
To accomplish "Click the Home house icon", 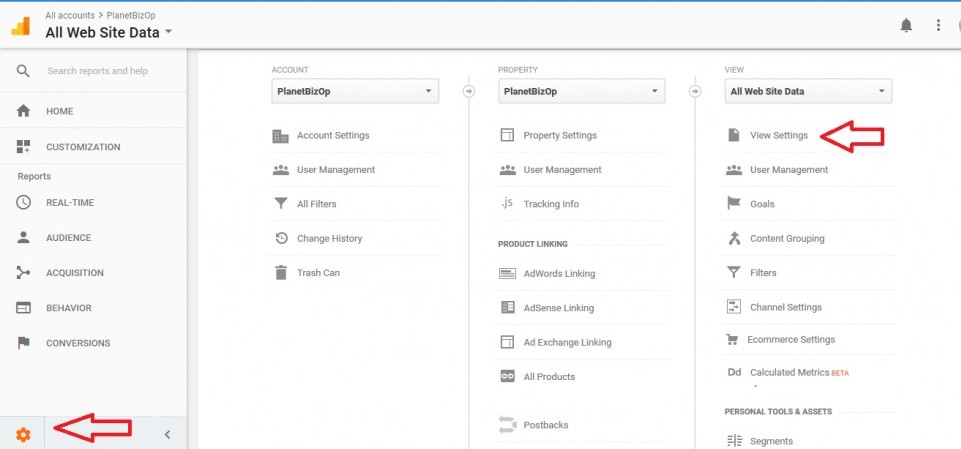I will tap(23, 111).
